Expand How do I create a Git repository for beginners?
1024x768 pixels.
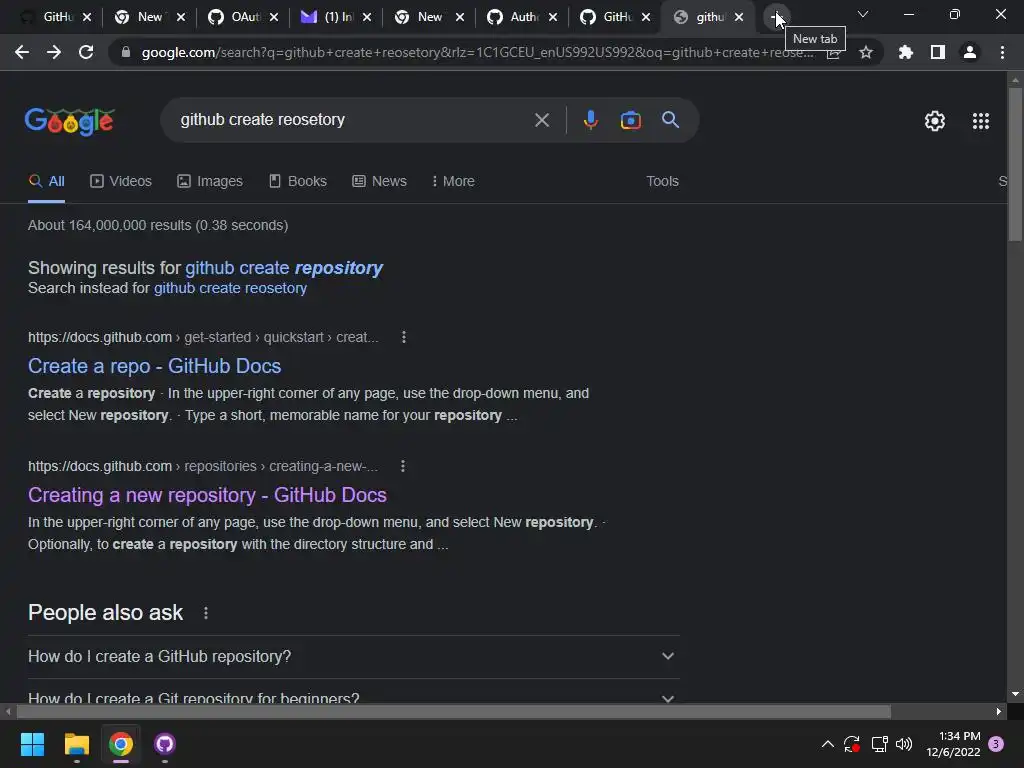(x=353, y=696)
